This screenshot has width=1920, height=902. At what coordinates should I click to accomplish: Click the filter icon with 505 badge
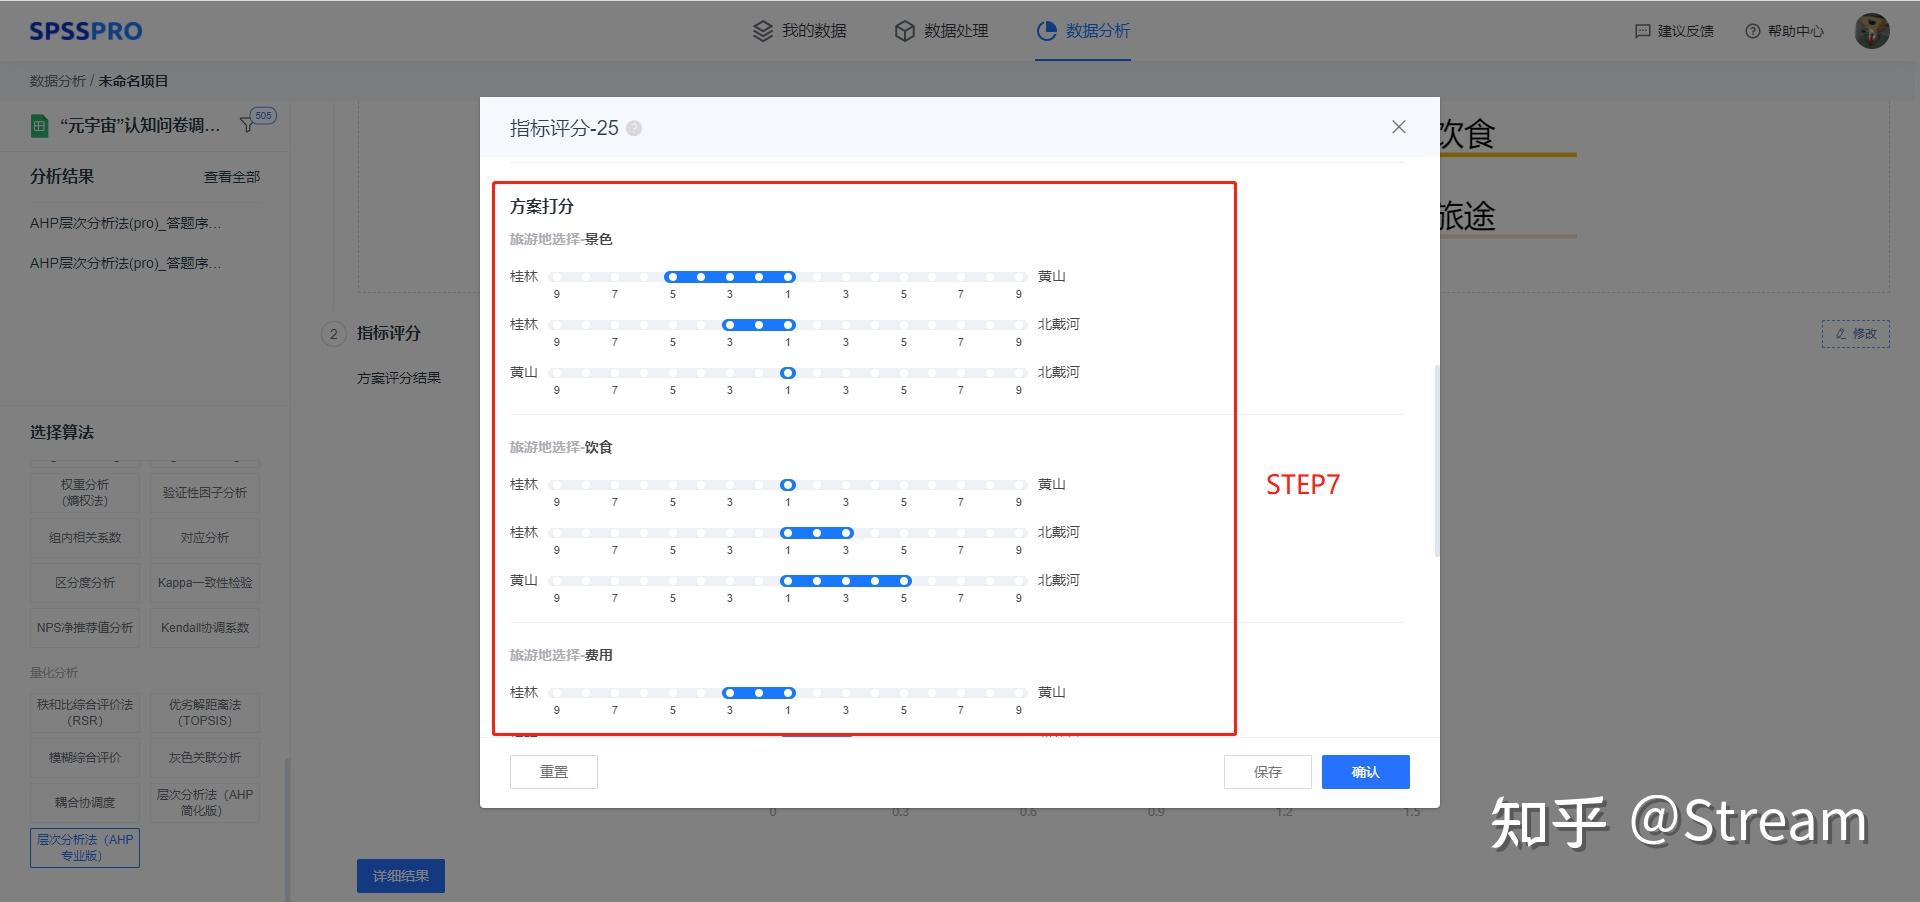[256, 121]
